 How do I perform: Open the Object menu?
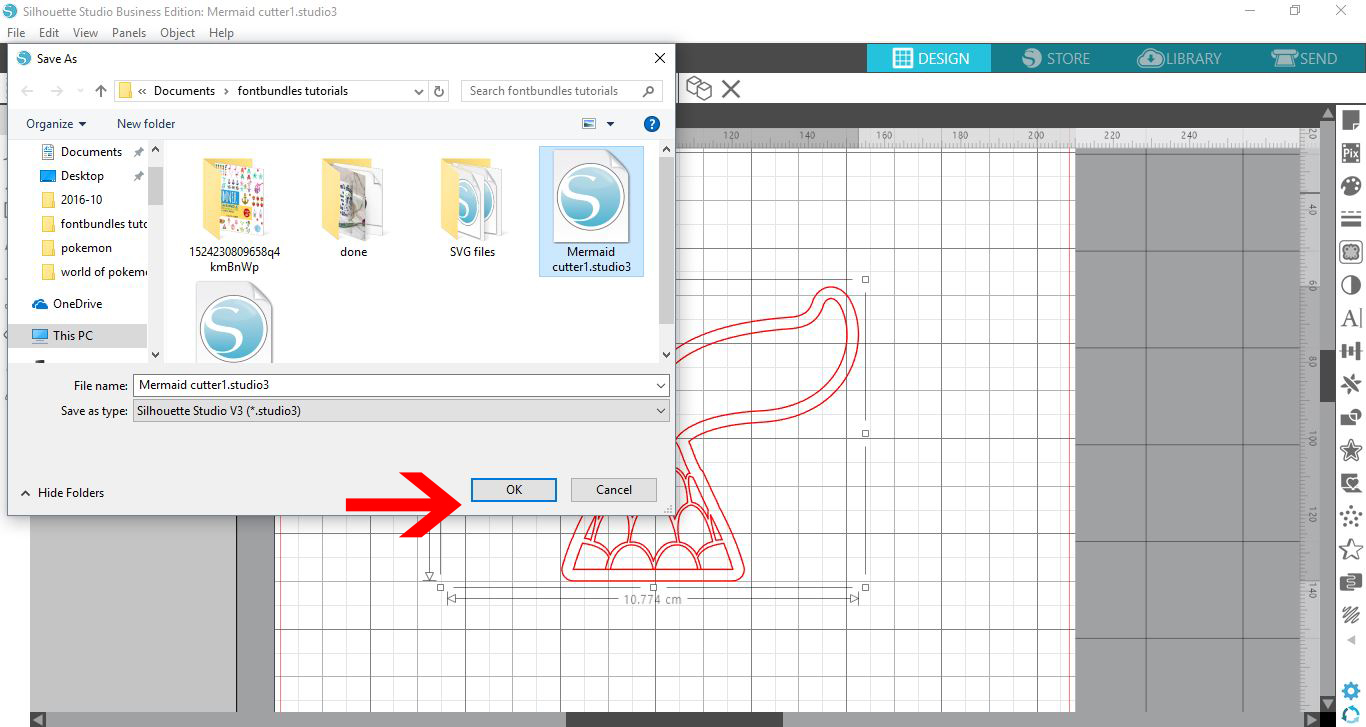pos(178,33)
